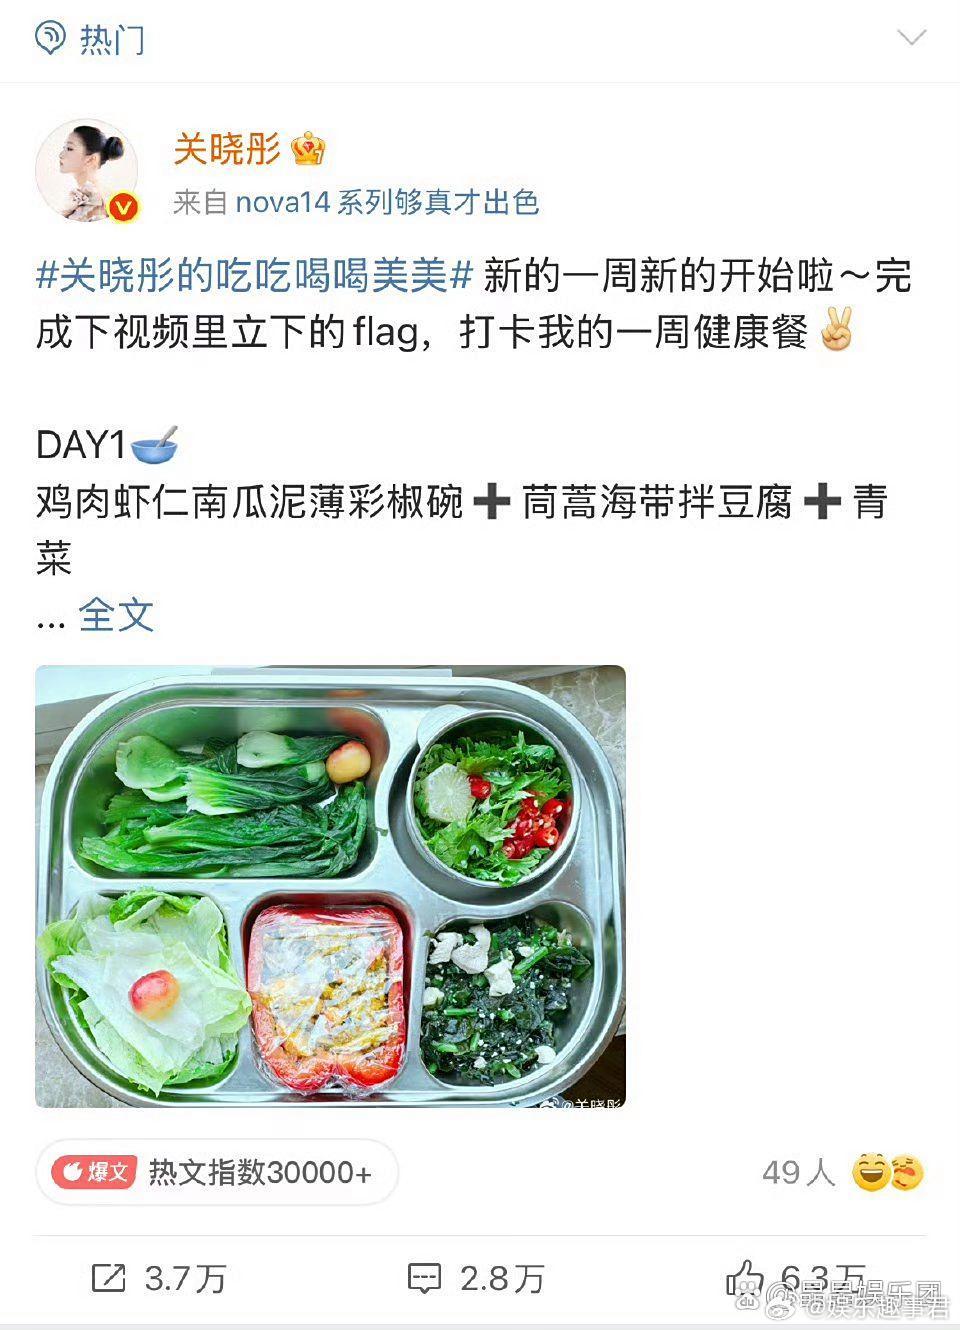This screenshot has width=960, height=1330.
Task: Open the comment count 2.8万
Action: [x=502, y=1278]
